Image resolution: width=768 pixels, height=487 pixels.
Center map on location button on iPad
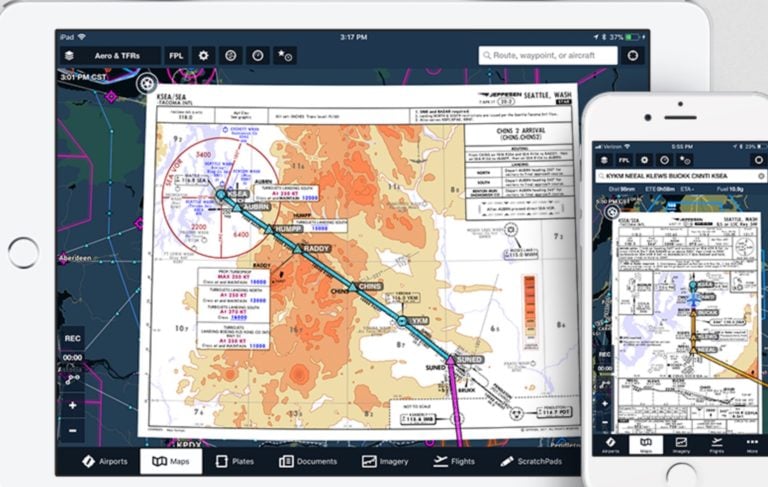click(633, 55)
